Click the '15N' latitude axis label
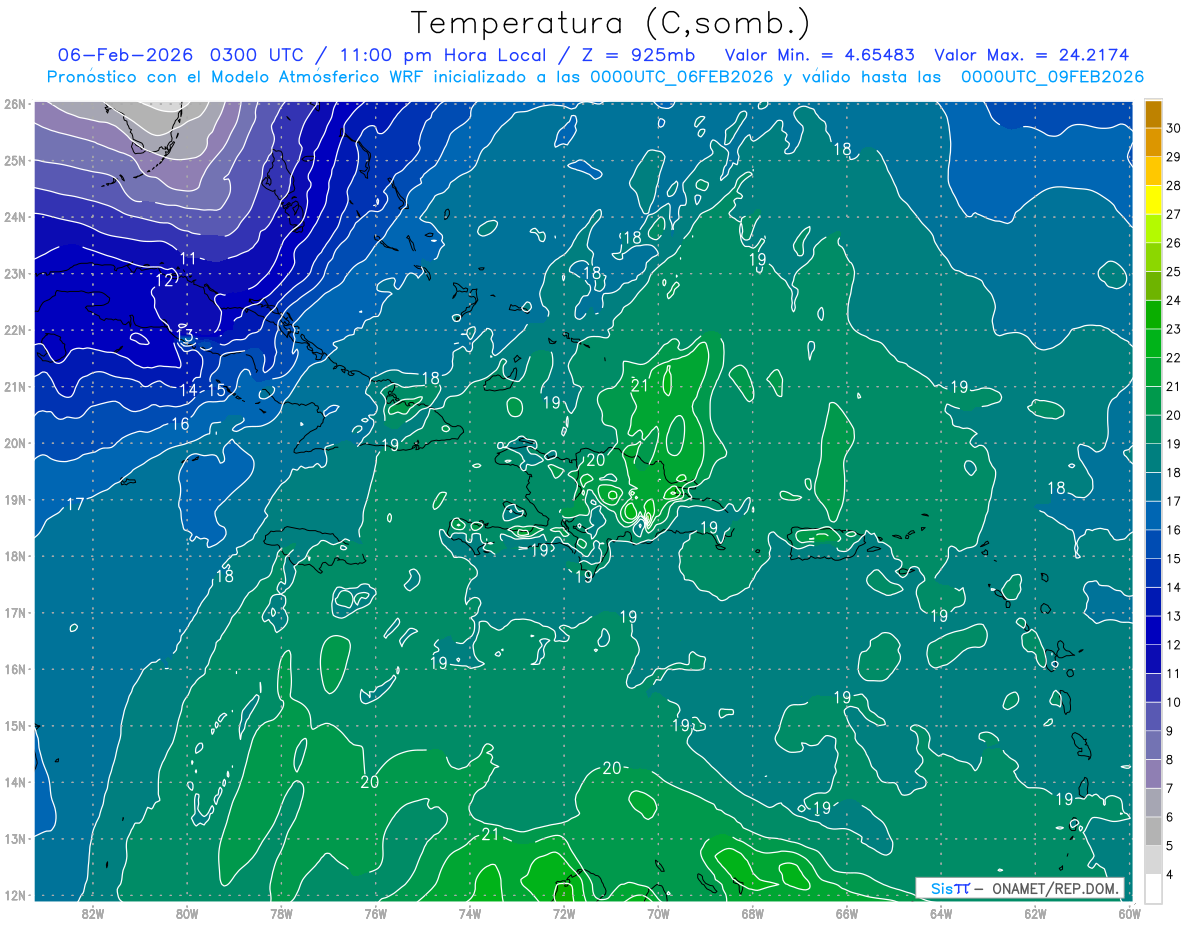Screen dimensions: 1200x927 (14, 726)
